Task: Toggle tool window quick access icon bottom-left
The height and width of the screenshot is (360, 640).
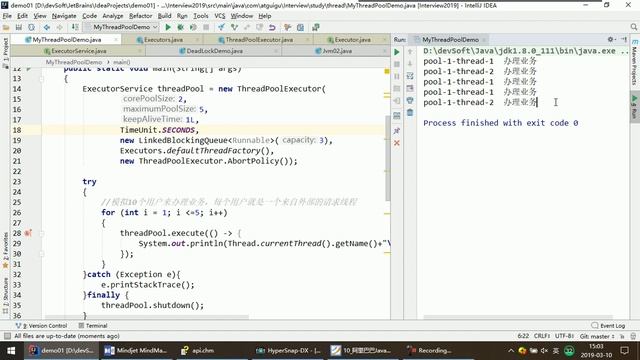Action: pyautogui.click(x=7, y=336)
